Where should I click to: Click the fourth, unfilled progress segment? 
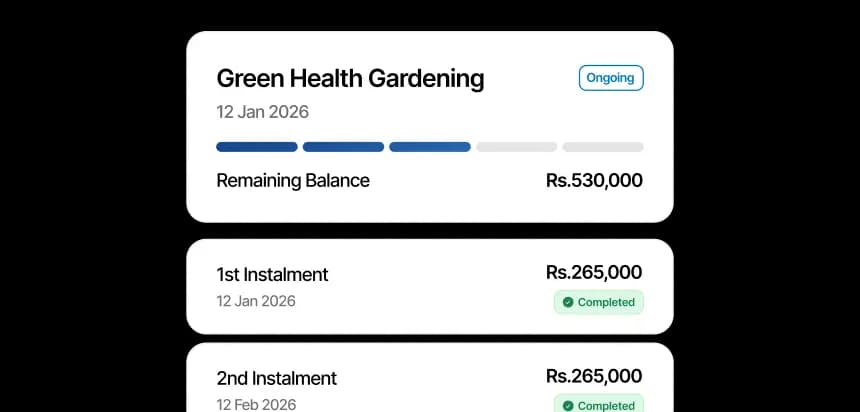click(516, 147)
